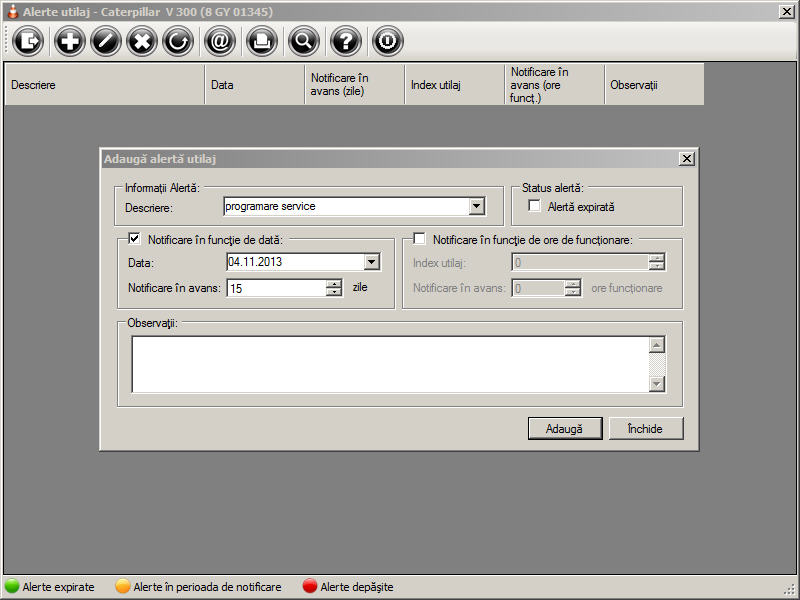Click the Alerte în perioada de notificare label
Viewport: 800px width, 600px height.
(207, 587)
